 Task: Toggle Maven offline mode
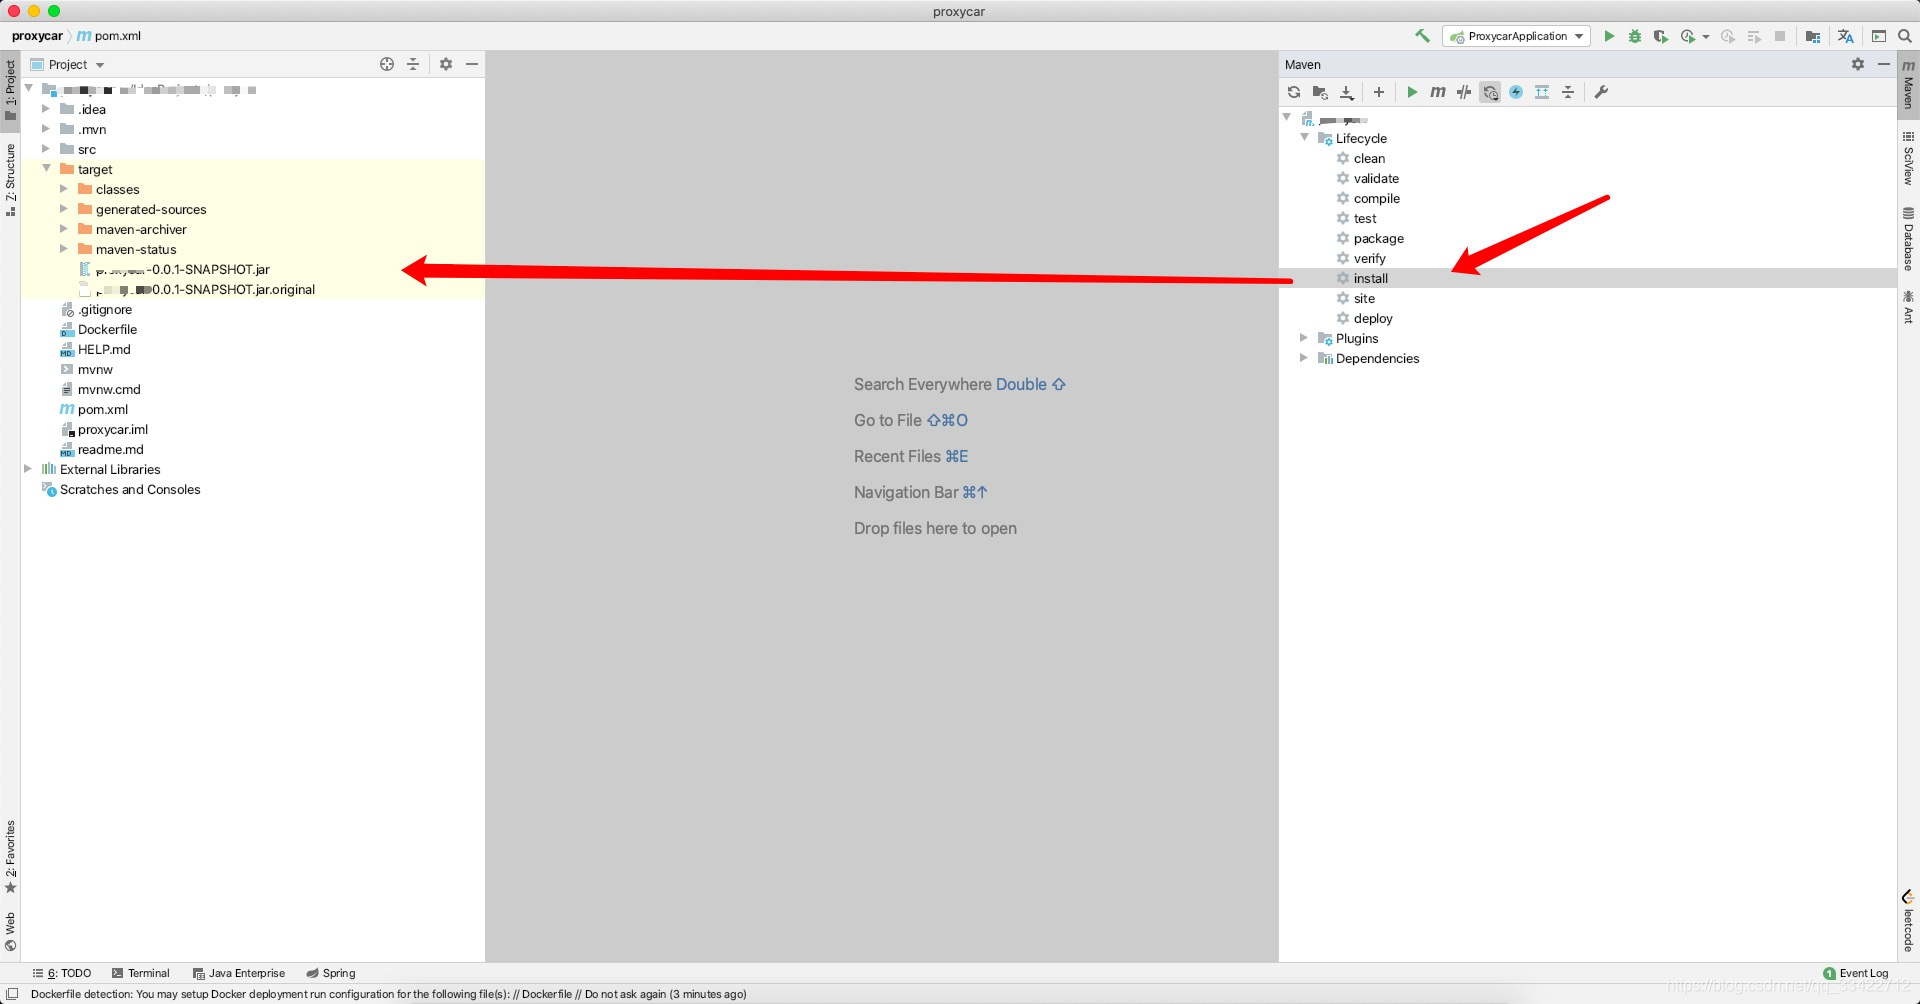tap(1464, 92)
